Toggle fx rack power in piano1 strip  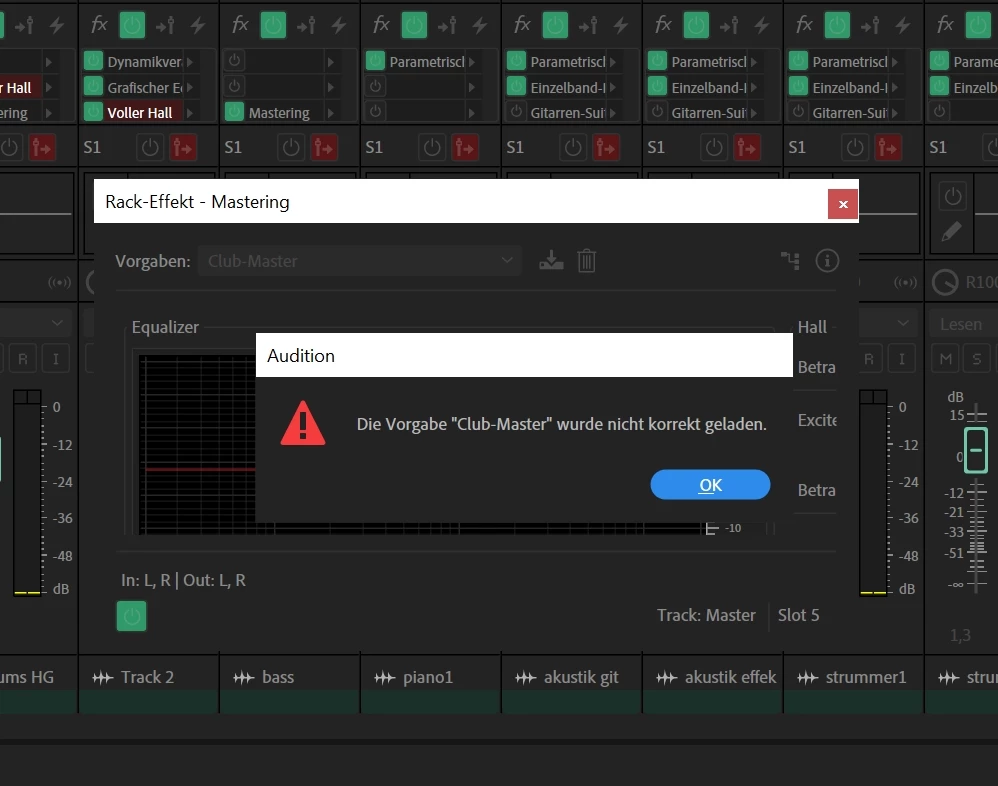414,25
